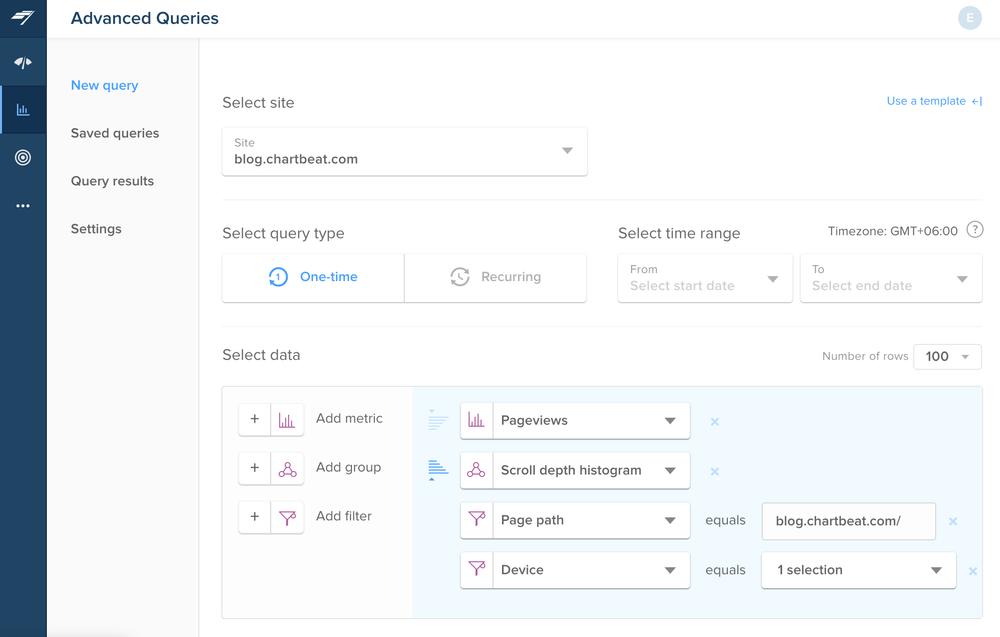Viewport: 1000px width, 637px height.
Task: Remove the Pageviews metric row
Action: pyautogui.click(x=714, y=421)
